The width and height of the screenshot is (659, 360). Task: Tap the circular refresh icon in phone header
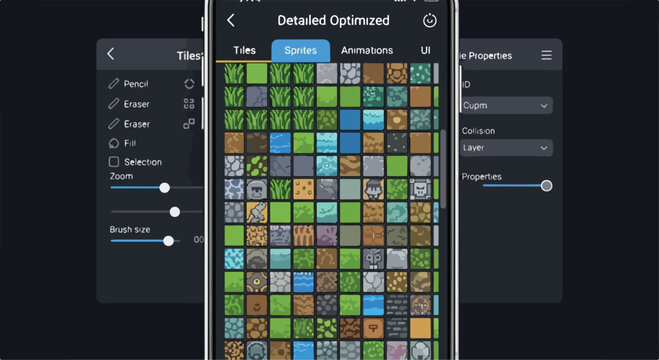pyautogui.click(x=430, y=20)
